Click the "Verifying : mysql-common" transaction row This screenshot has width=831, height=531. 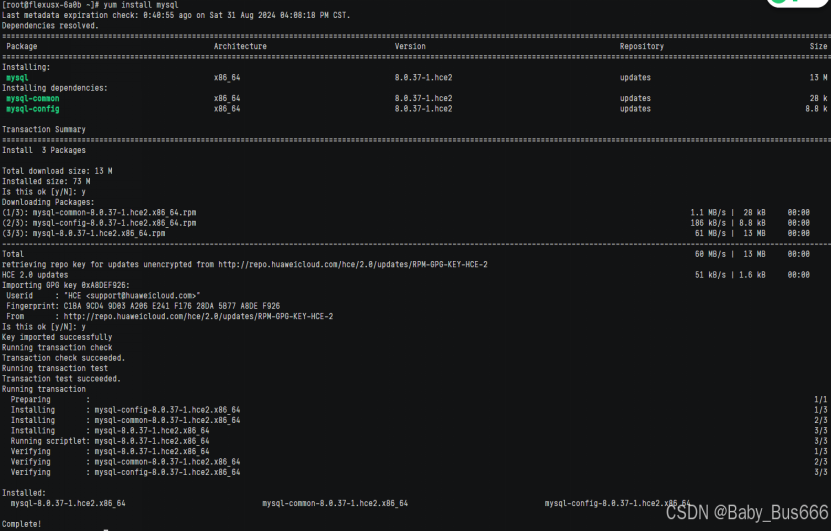click(x=419, y=462)
